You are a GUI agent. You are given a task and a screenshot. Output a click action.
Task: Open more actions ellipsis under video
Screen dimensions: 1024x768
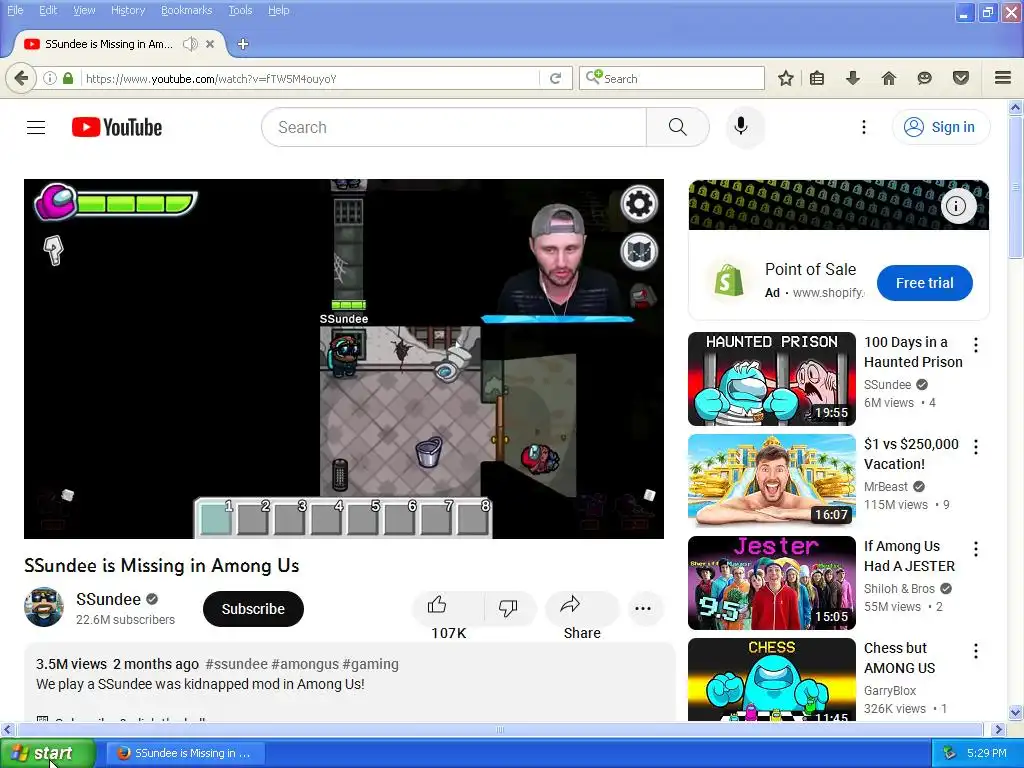[x=643, y=608]
